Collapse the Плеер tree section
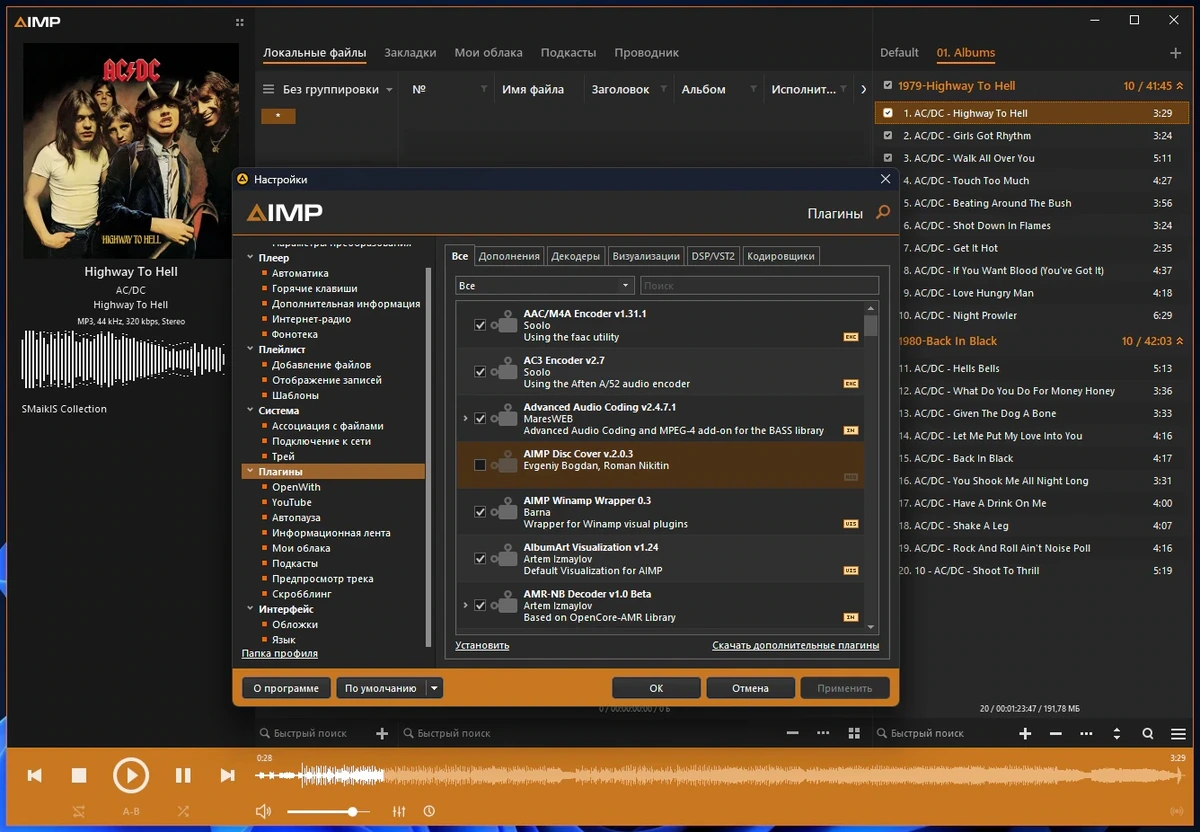Screen dimensions: 1200x832 coord(250,258)
